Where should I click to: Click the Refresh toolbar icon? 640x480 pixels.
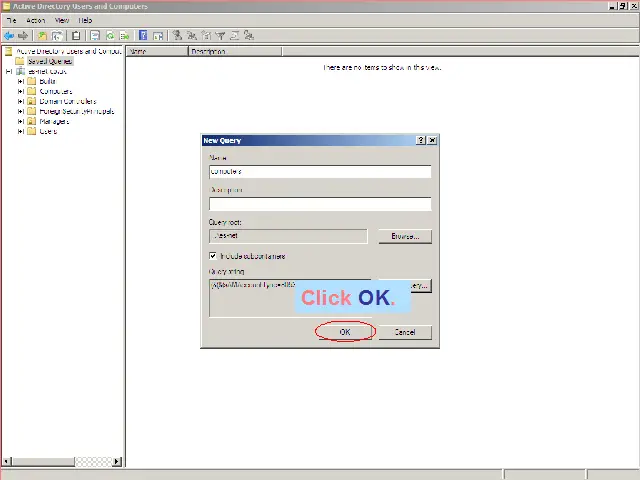click(110, 35)
